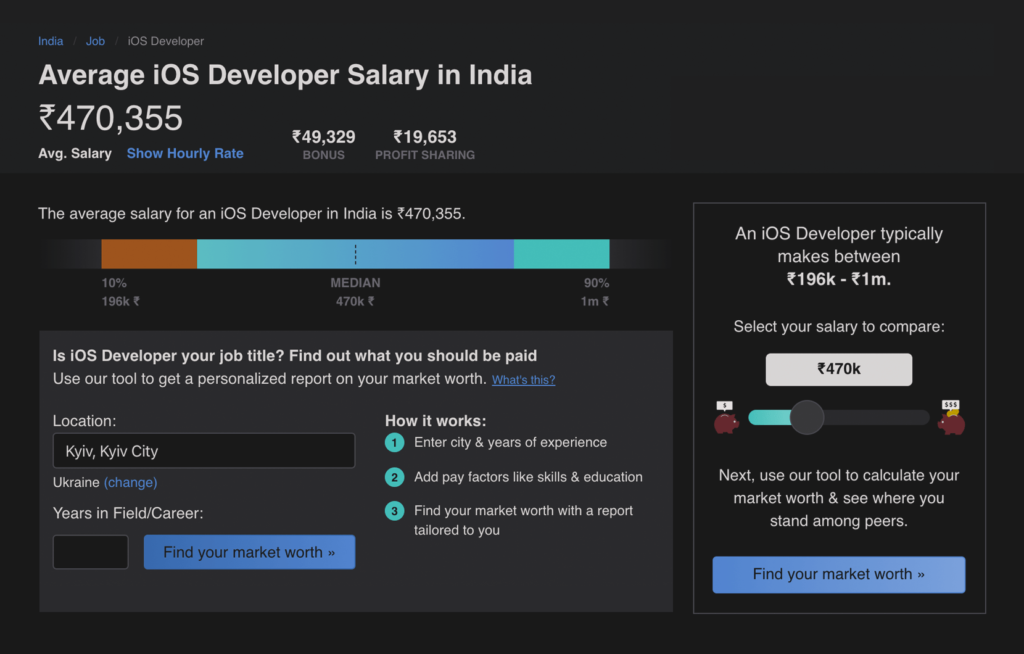Click the ₹470,355 average salary heading figure

coord(110,118)
